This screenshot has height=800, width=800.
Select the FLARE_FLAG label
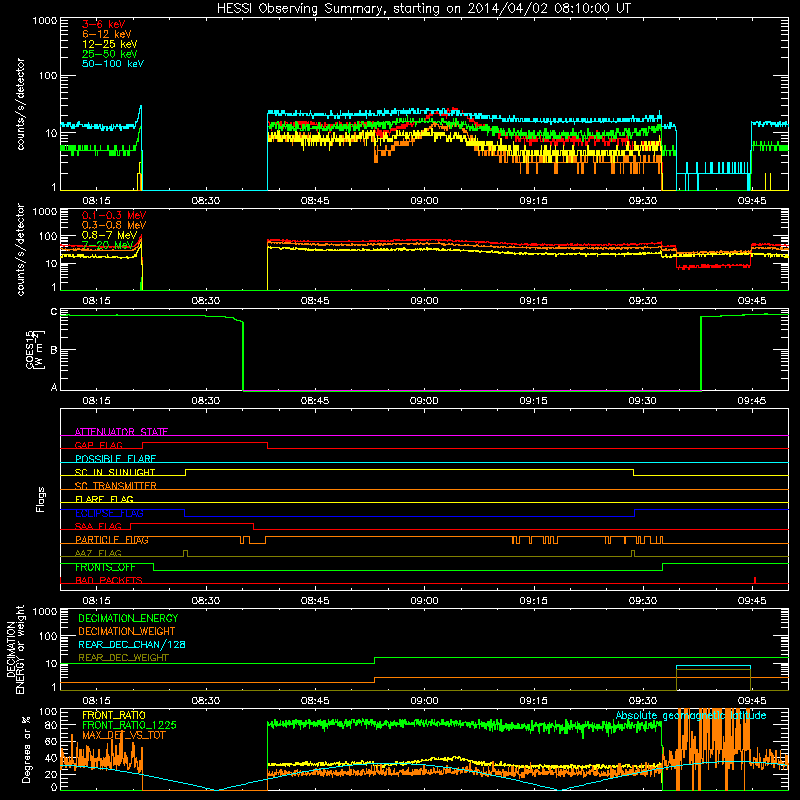[x=104, y=499]
